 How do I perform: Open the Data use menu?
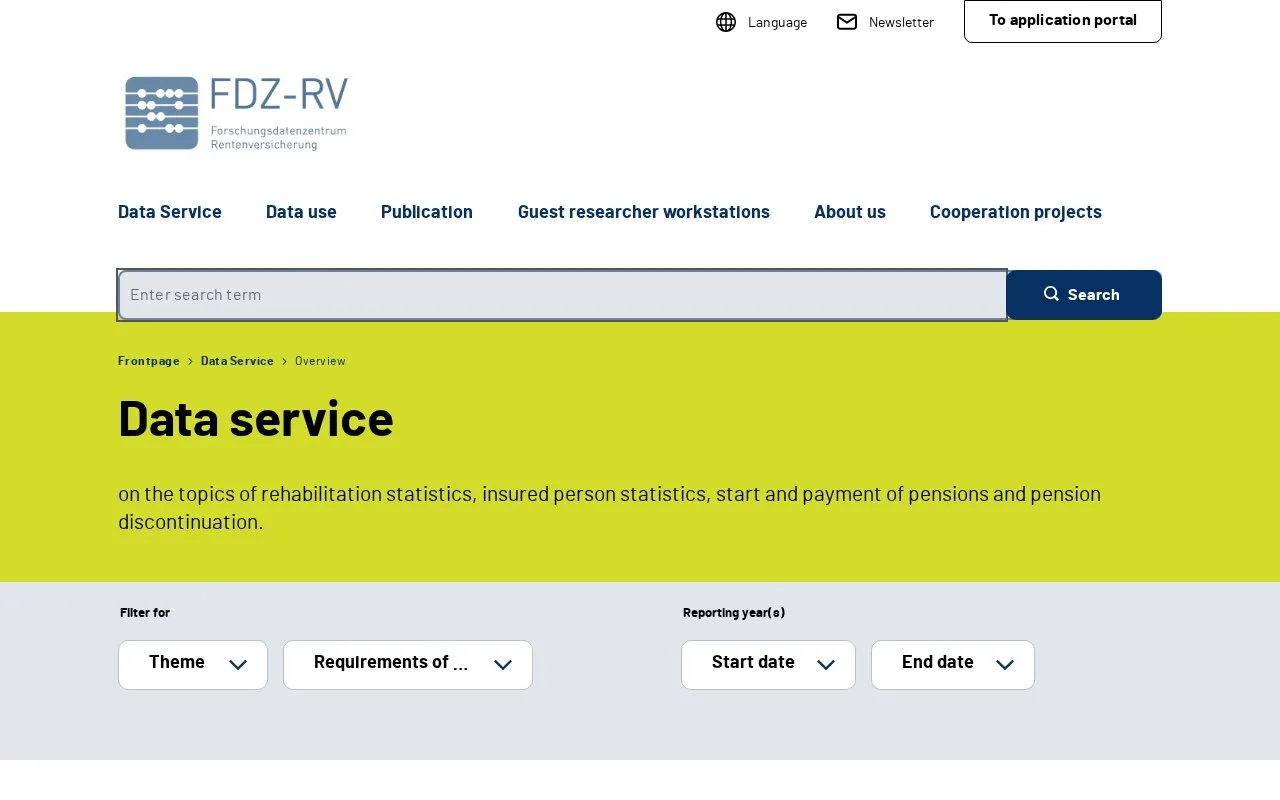[x=301, y=212]
